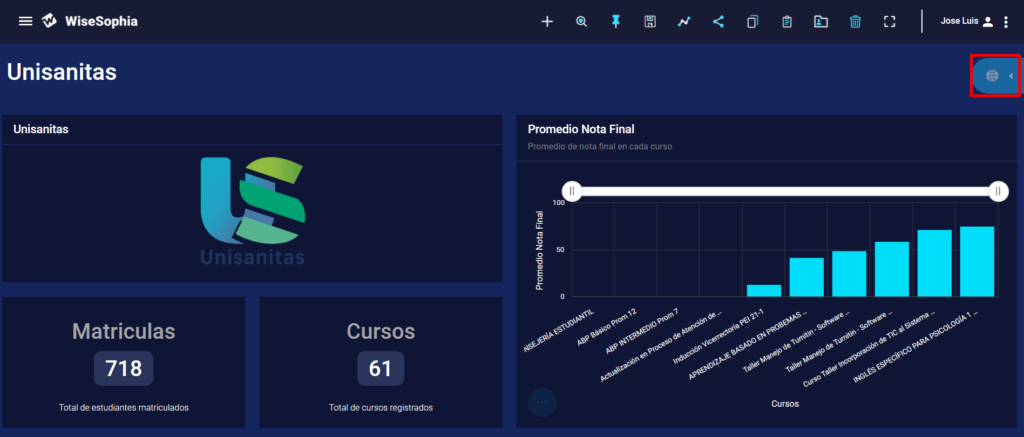Click the INGLÉS ESPECÍFICO PARA PSICOLOGÍA bar
The image size is (1024, 437).
[x=976, y=261]
